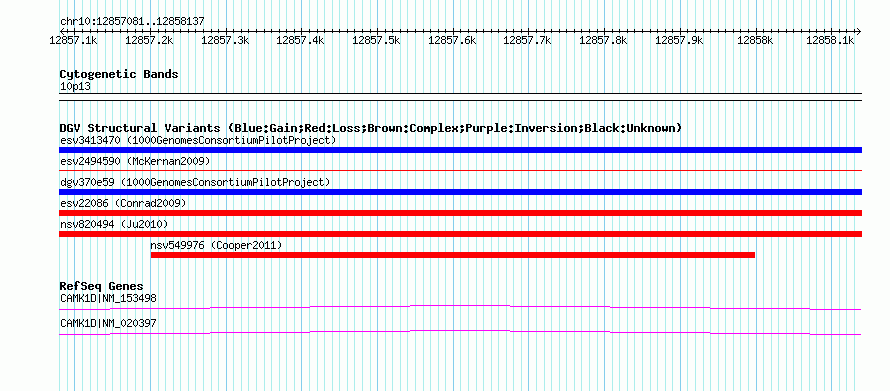The width and height of the screenshot is (890, 391).
Task: Click the 12857.6k ruler tick label
Action: point(452,40)
